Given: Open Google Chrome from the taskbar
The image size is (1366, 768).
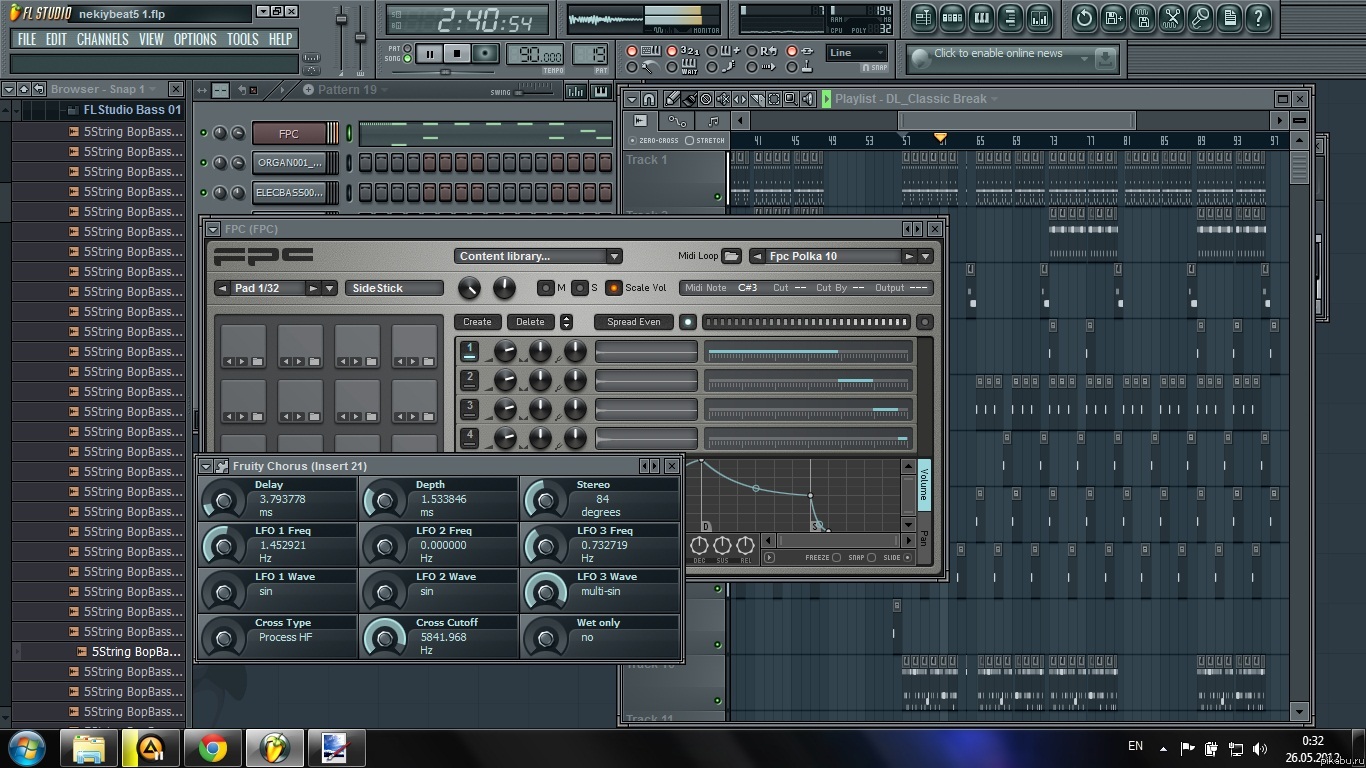Looking at the screenshot, I should [x=212, y=748].
